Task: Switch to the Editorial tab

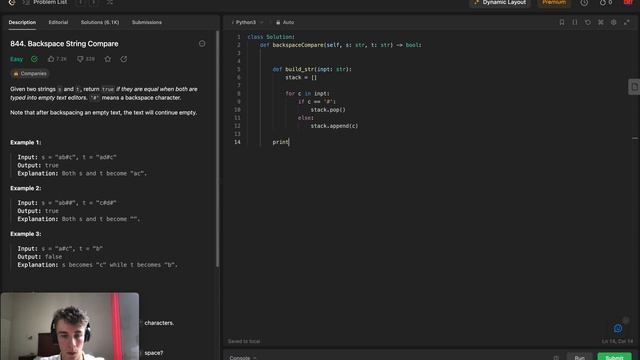Action: point(58,22)
